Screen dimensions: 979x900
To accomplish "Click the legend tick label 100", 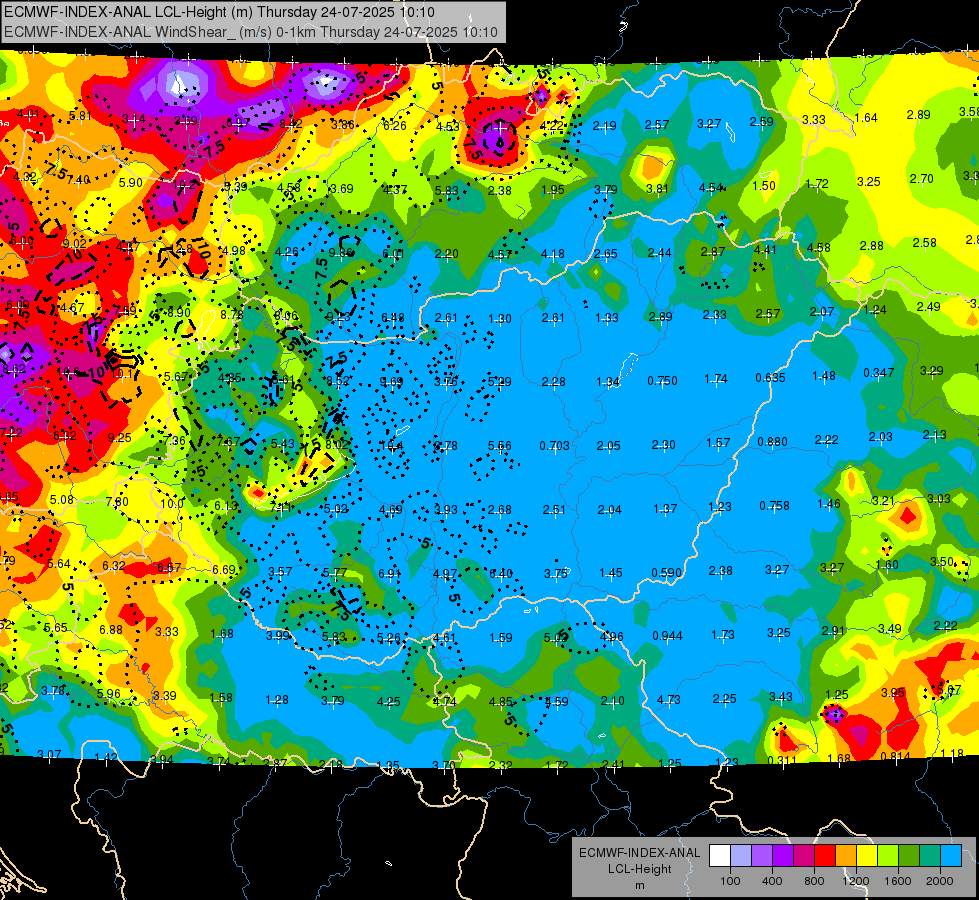I will click(730, 881).
